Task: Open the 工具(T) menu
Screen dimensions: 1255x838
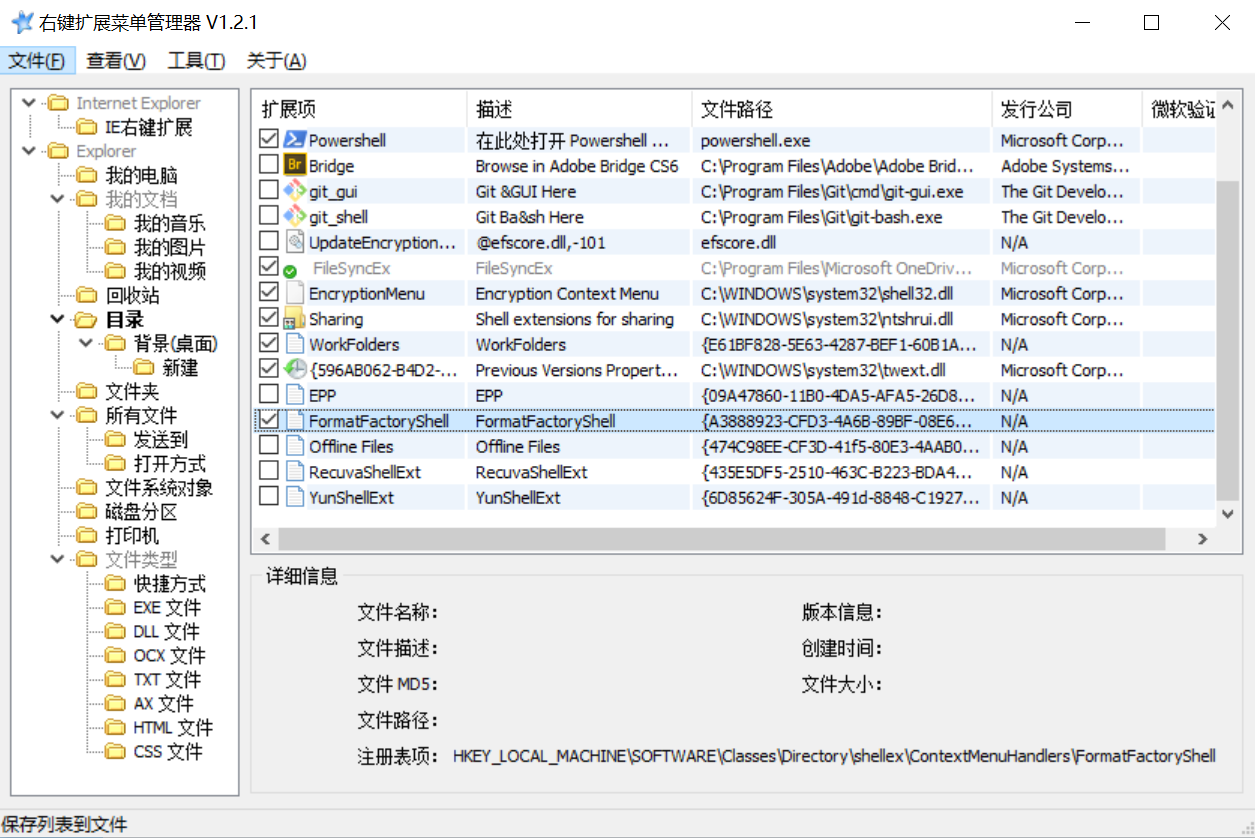Action: [196, 61]
